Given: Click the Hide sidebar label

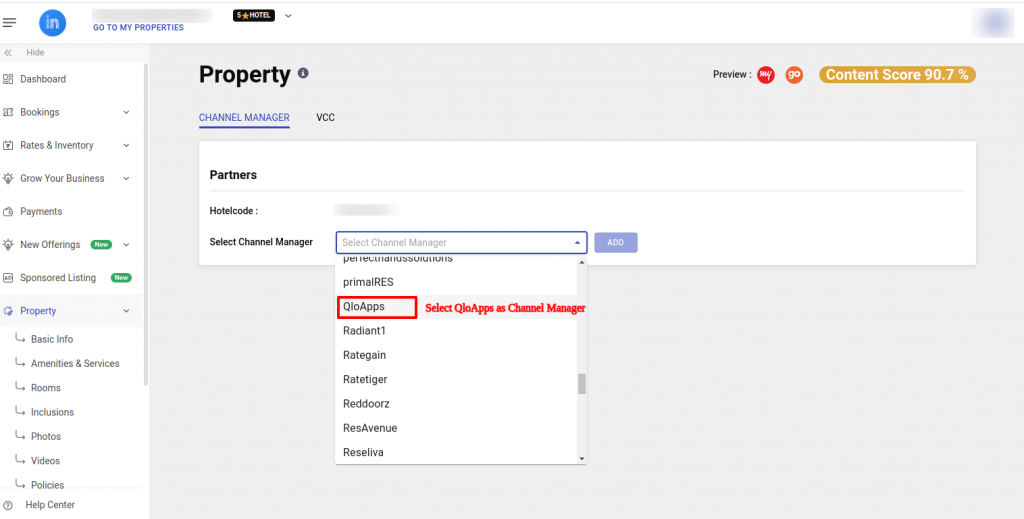Looking at the screenshot, I should (x=35, y=53).
